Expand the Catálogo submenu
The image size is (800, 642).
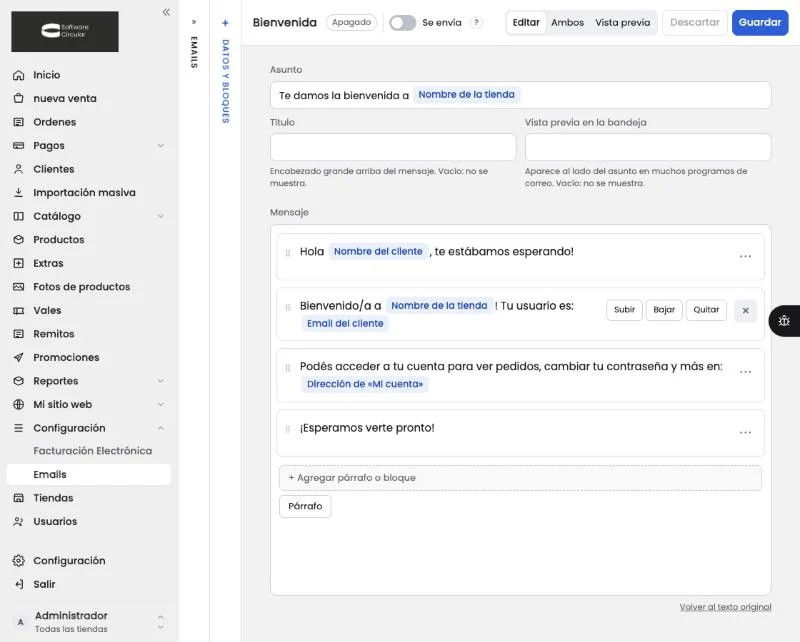[x=161, y=216]
